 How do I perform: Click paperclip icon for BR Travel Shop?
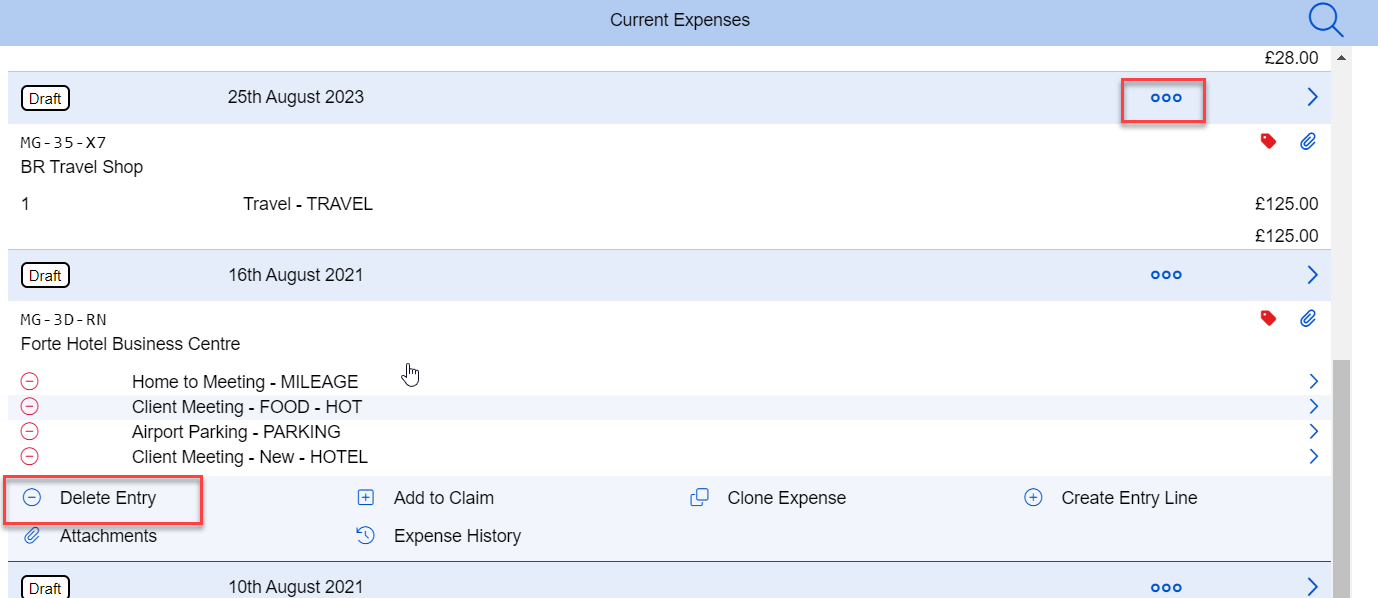(1308, 142)
